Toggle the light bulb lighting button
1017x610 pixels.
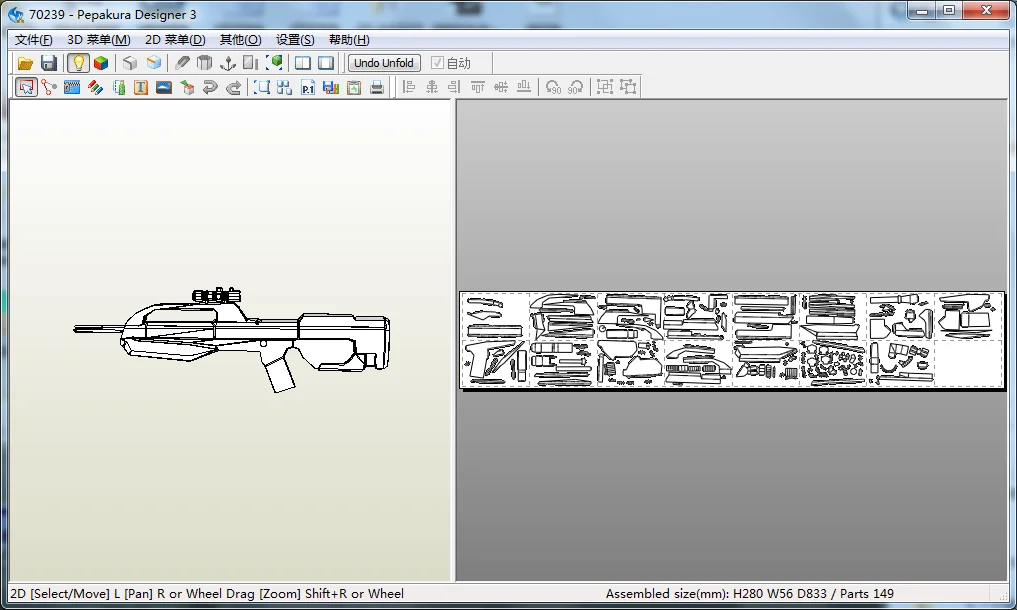pos(78,63)
